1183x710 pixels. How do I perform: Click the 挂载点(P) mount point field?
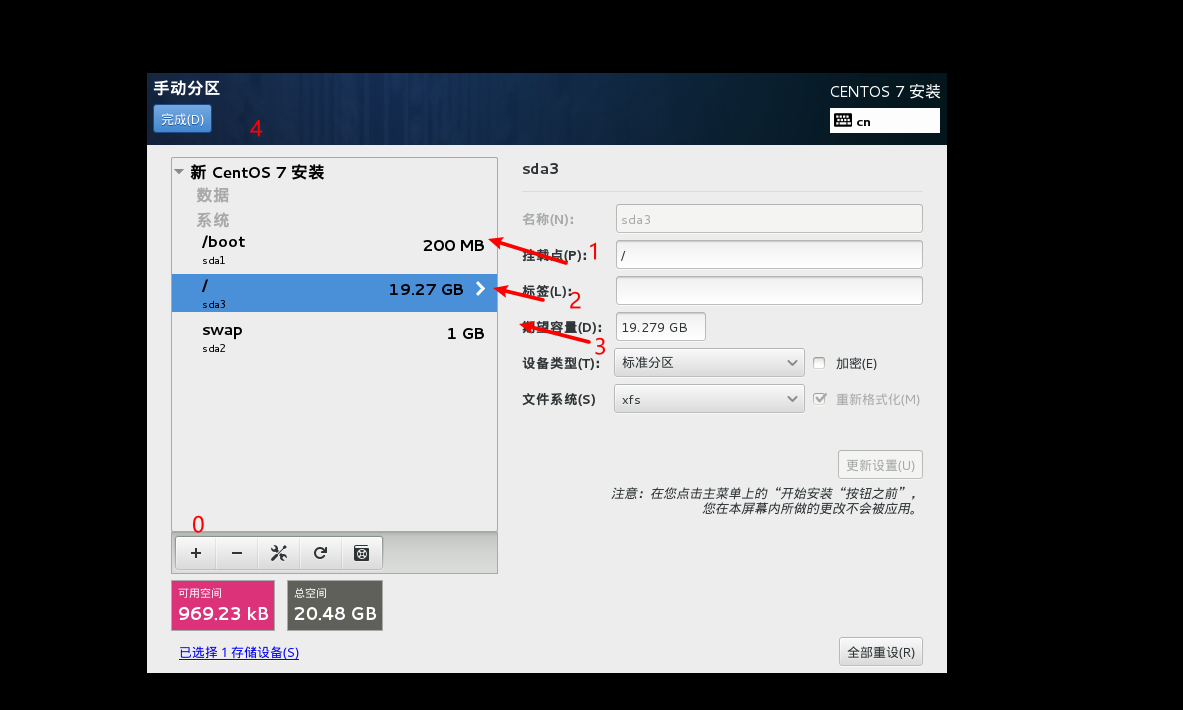pos(769,255)
